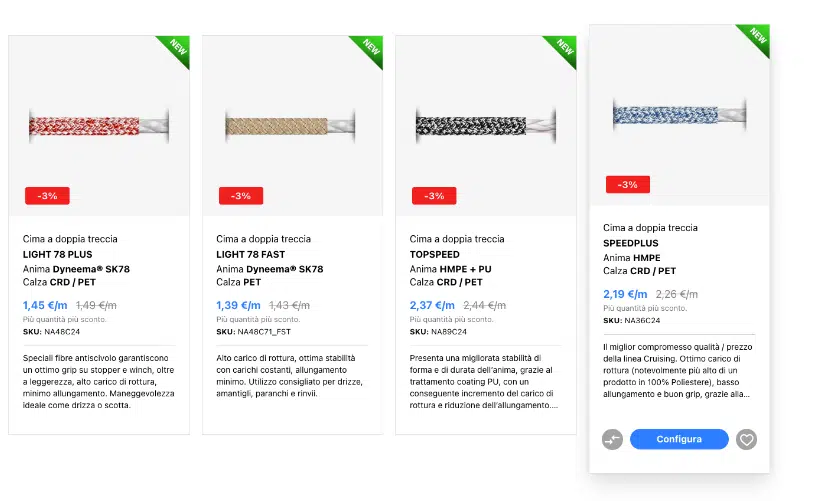The height and width of the screenshot is (501, 819).
Task: Click the -3% badge on LIGHT 78 PLUS
Action: (x=47, y=196)
